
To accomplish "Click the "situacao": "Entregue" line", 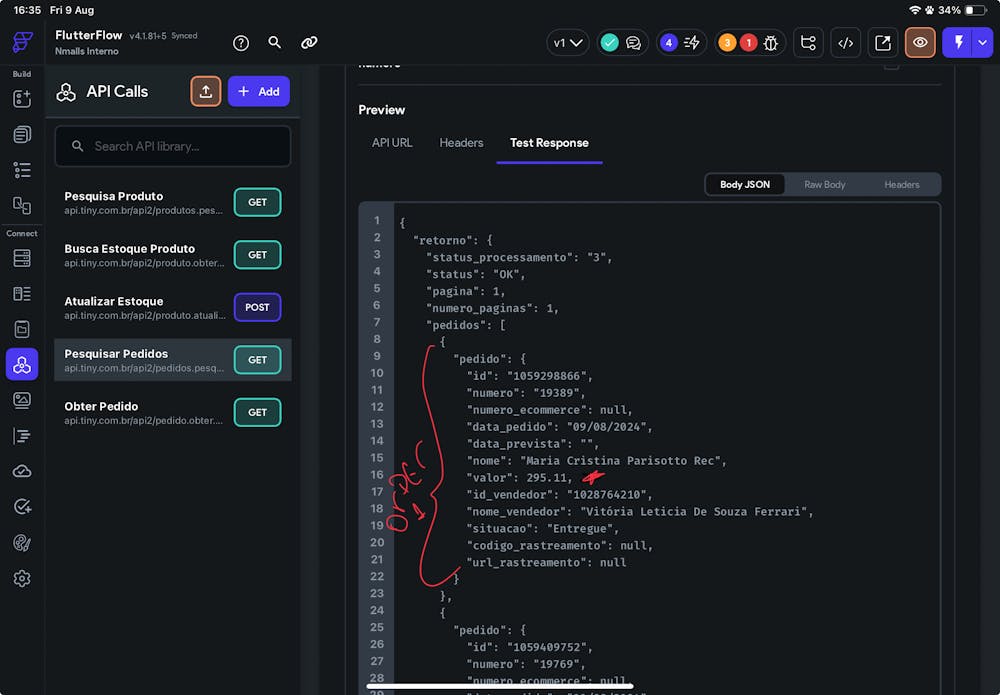I will (543, 529).
